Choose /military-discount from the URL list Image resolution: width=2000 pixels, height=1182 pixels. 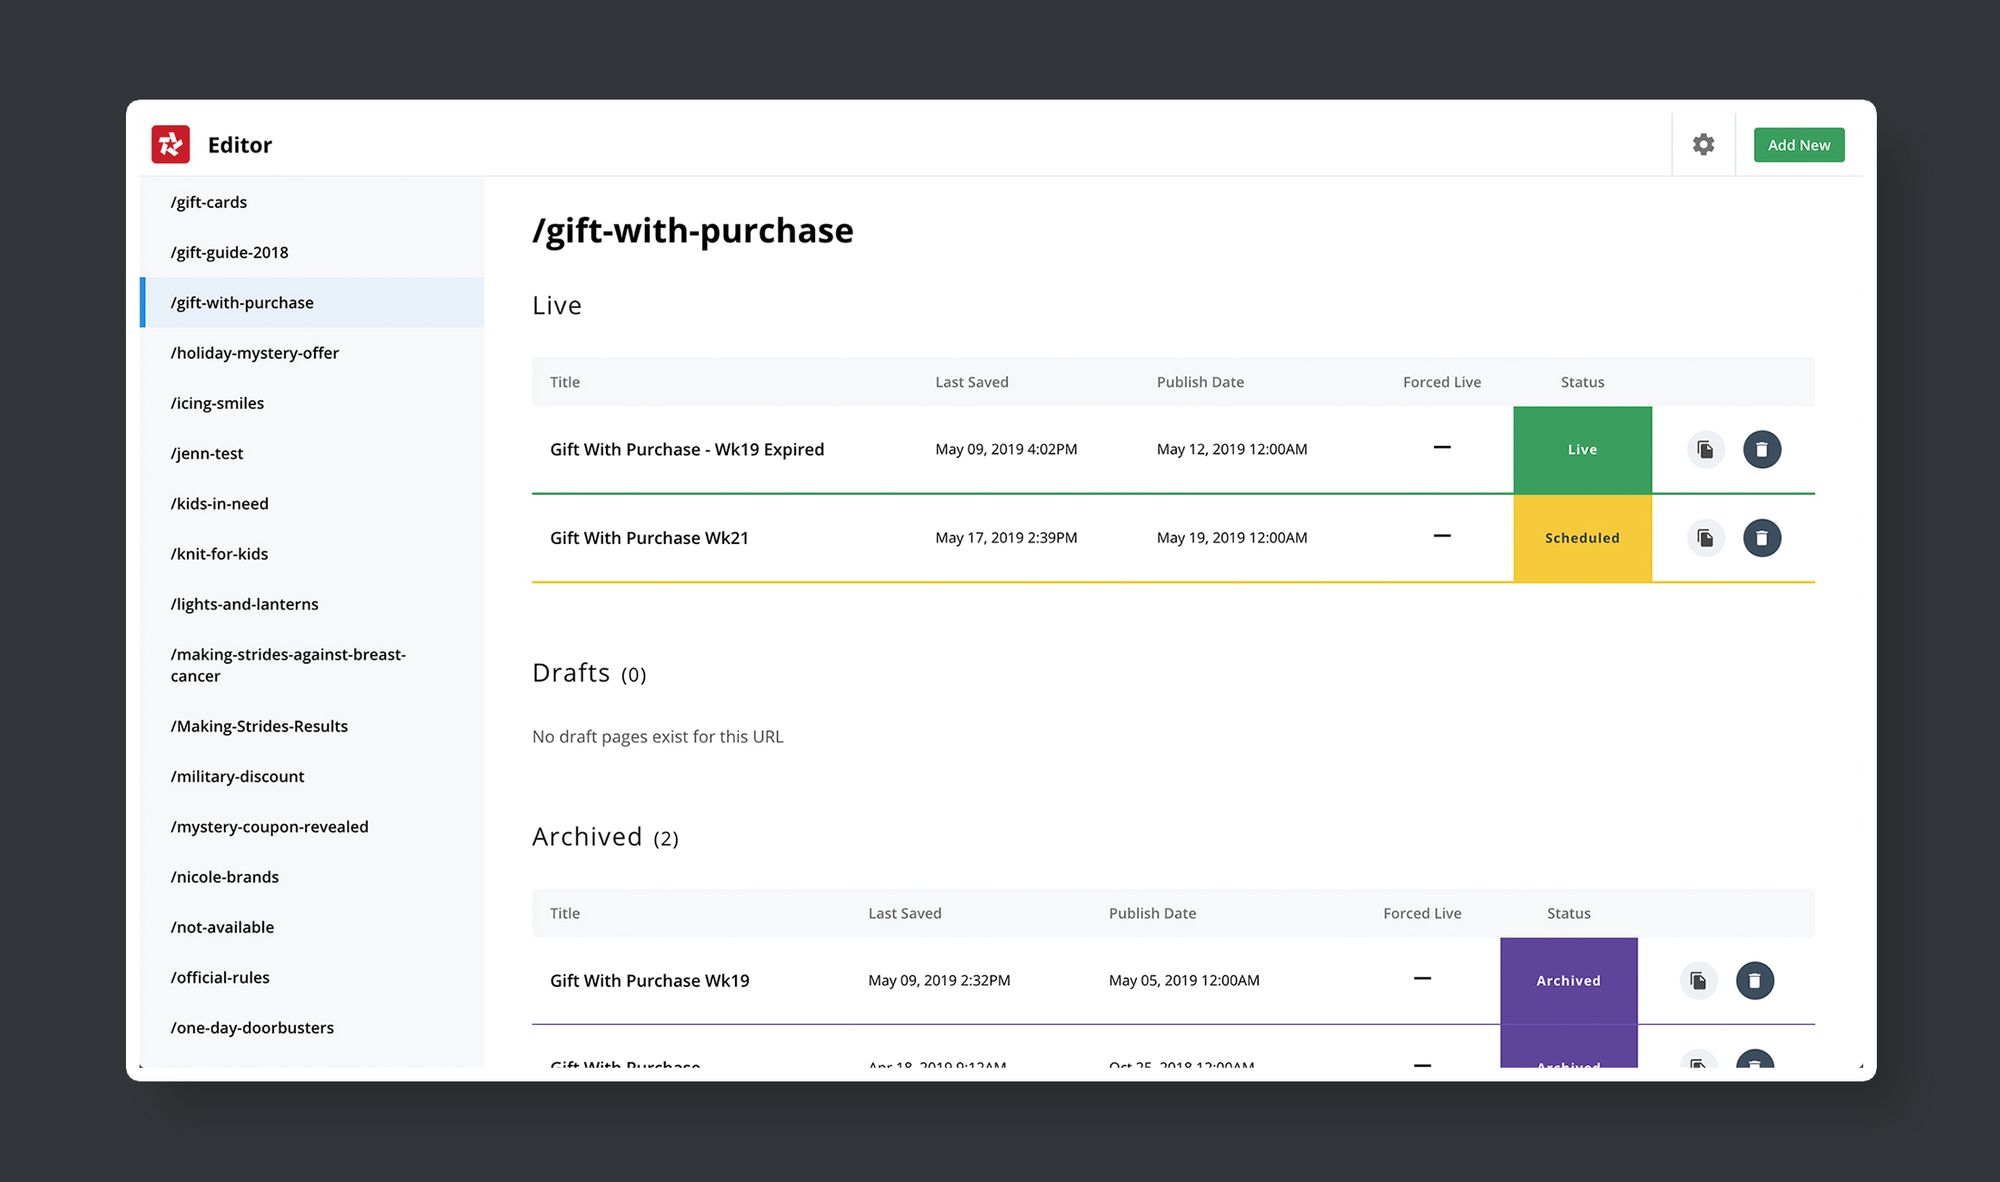(238, 776)
